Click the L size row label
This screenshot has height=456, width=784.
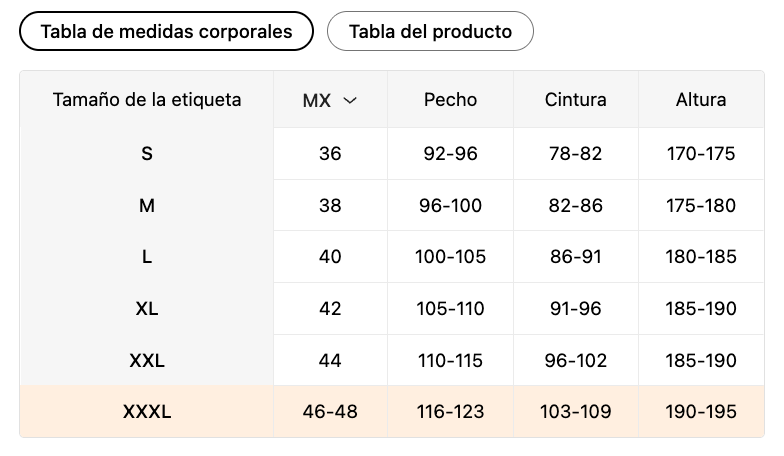(x=147, y=257)
